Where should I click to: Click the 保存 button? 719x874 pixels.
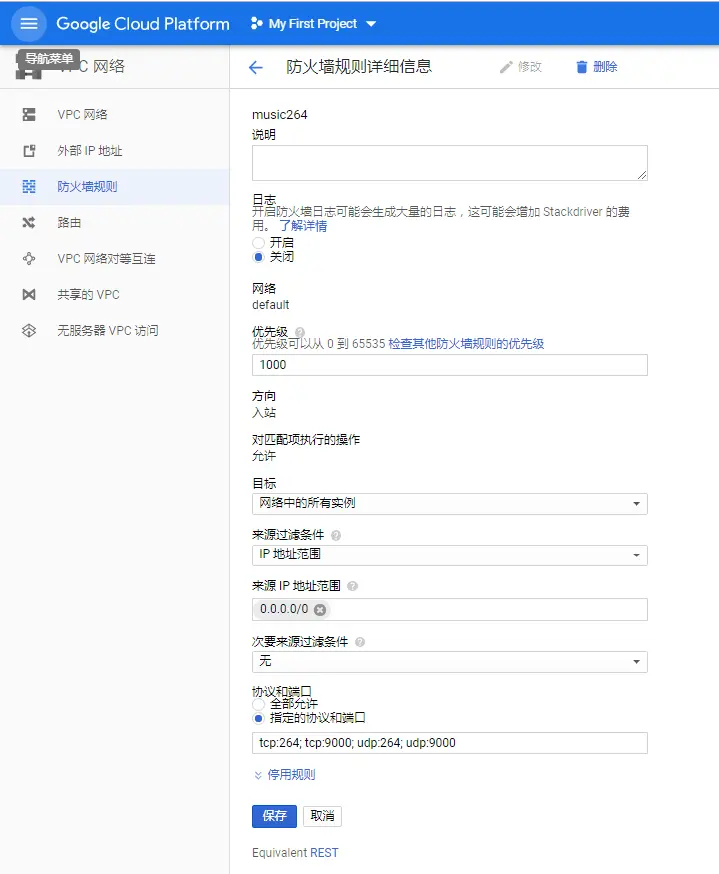coord(274,817)
